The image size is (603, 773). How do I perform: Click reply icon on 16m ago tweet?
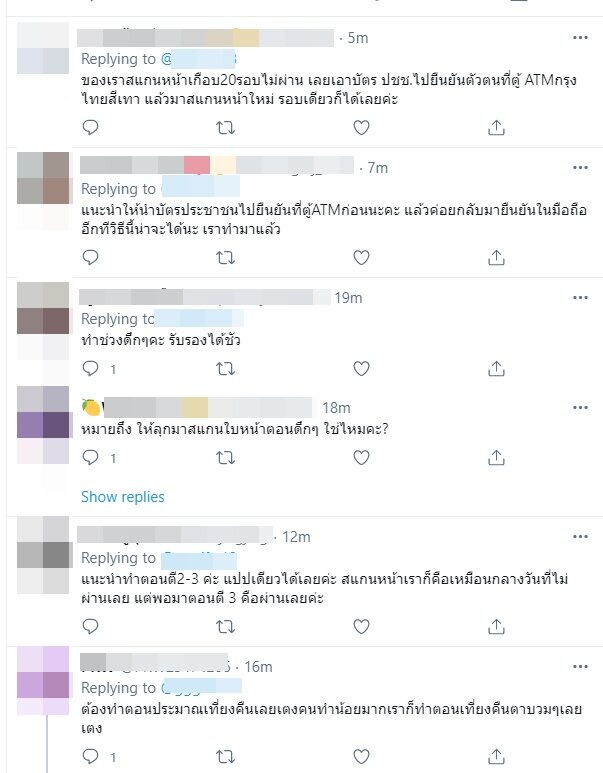(x=90, y=756)
